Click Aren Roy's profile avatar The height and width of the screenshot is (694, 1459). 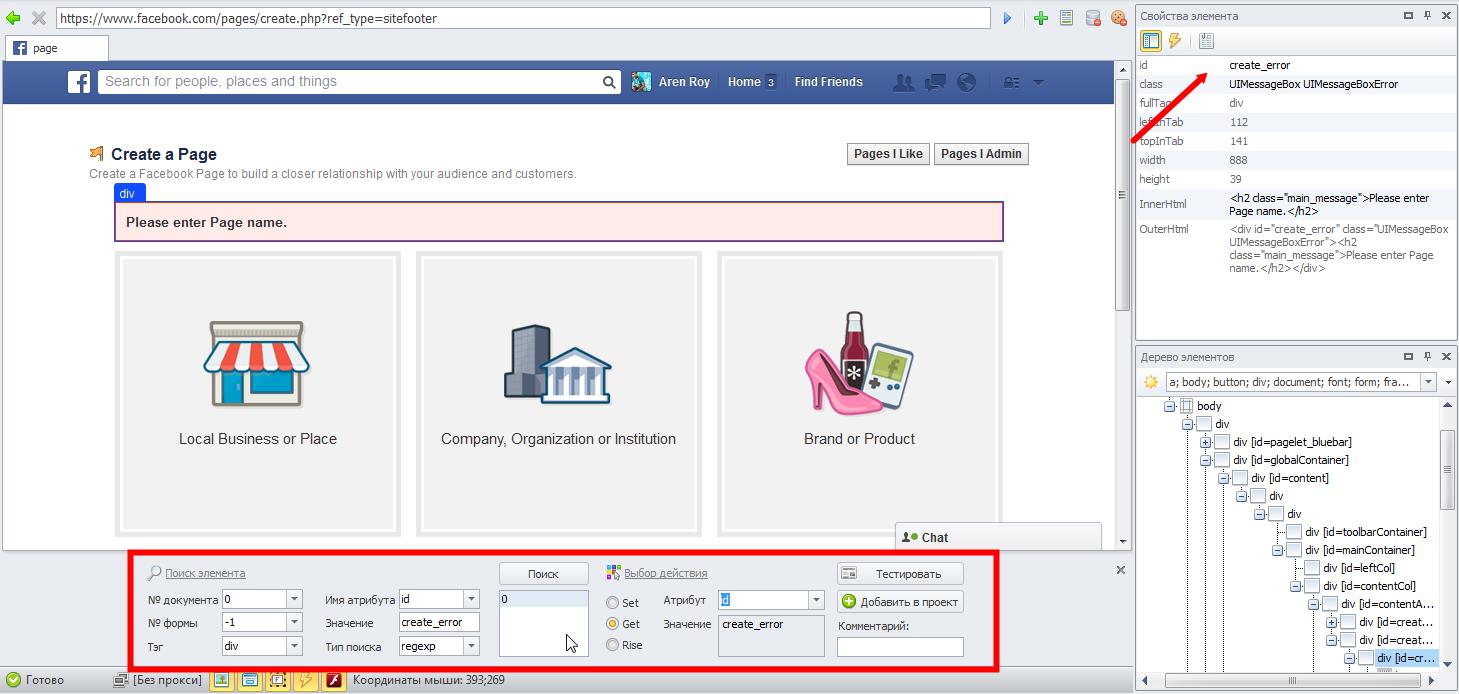[x=641, y=82]
